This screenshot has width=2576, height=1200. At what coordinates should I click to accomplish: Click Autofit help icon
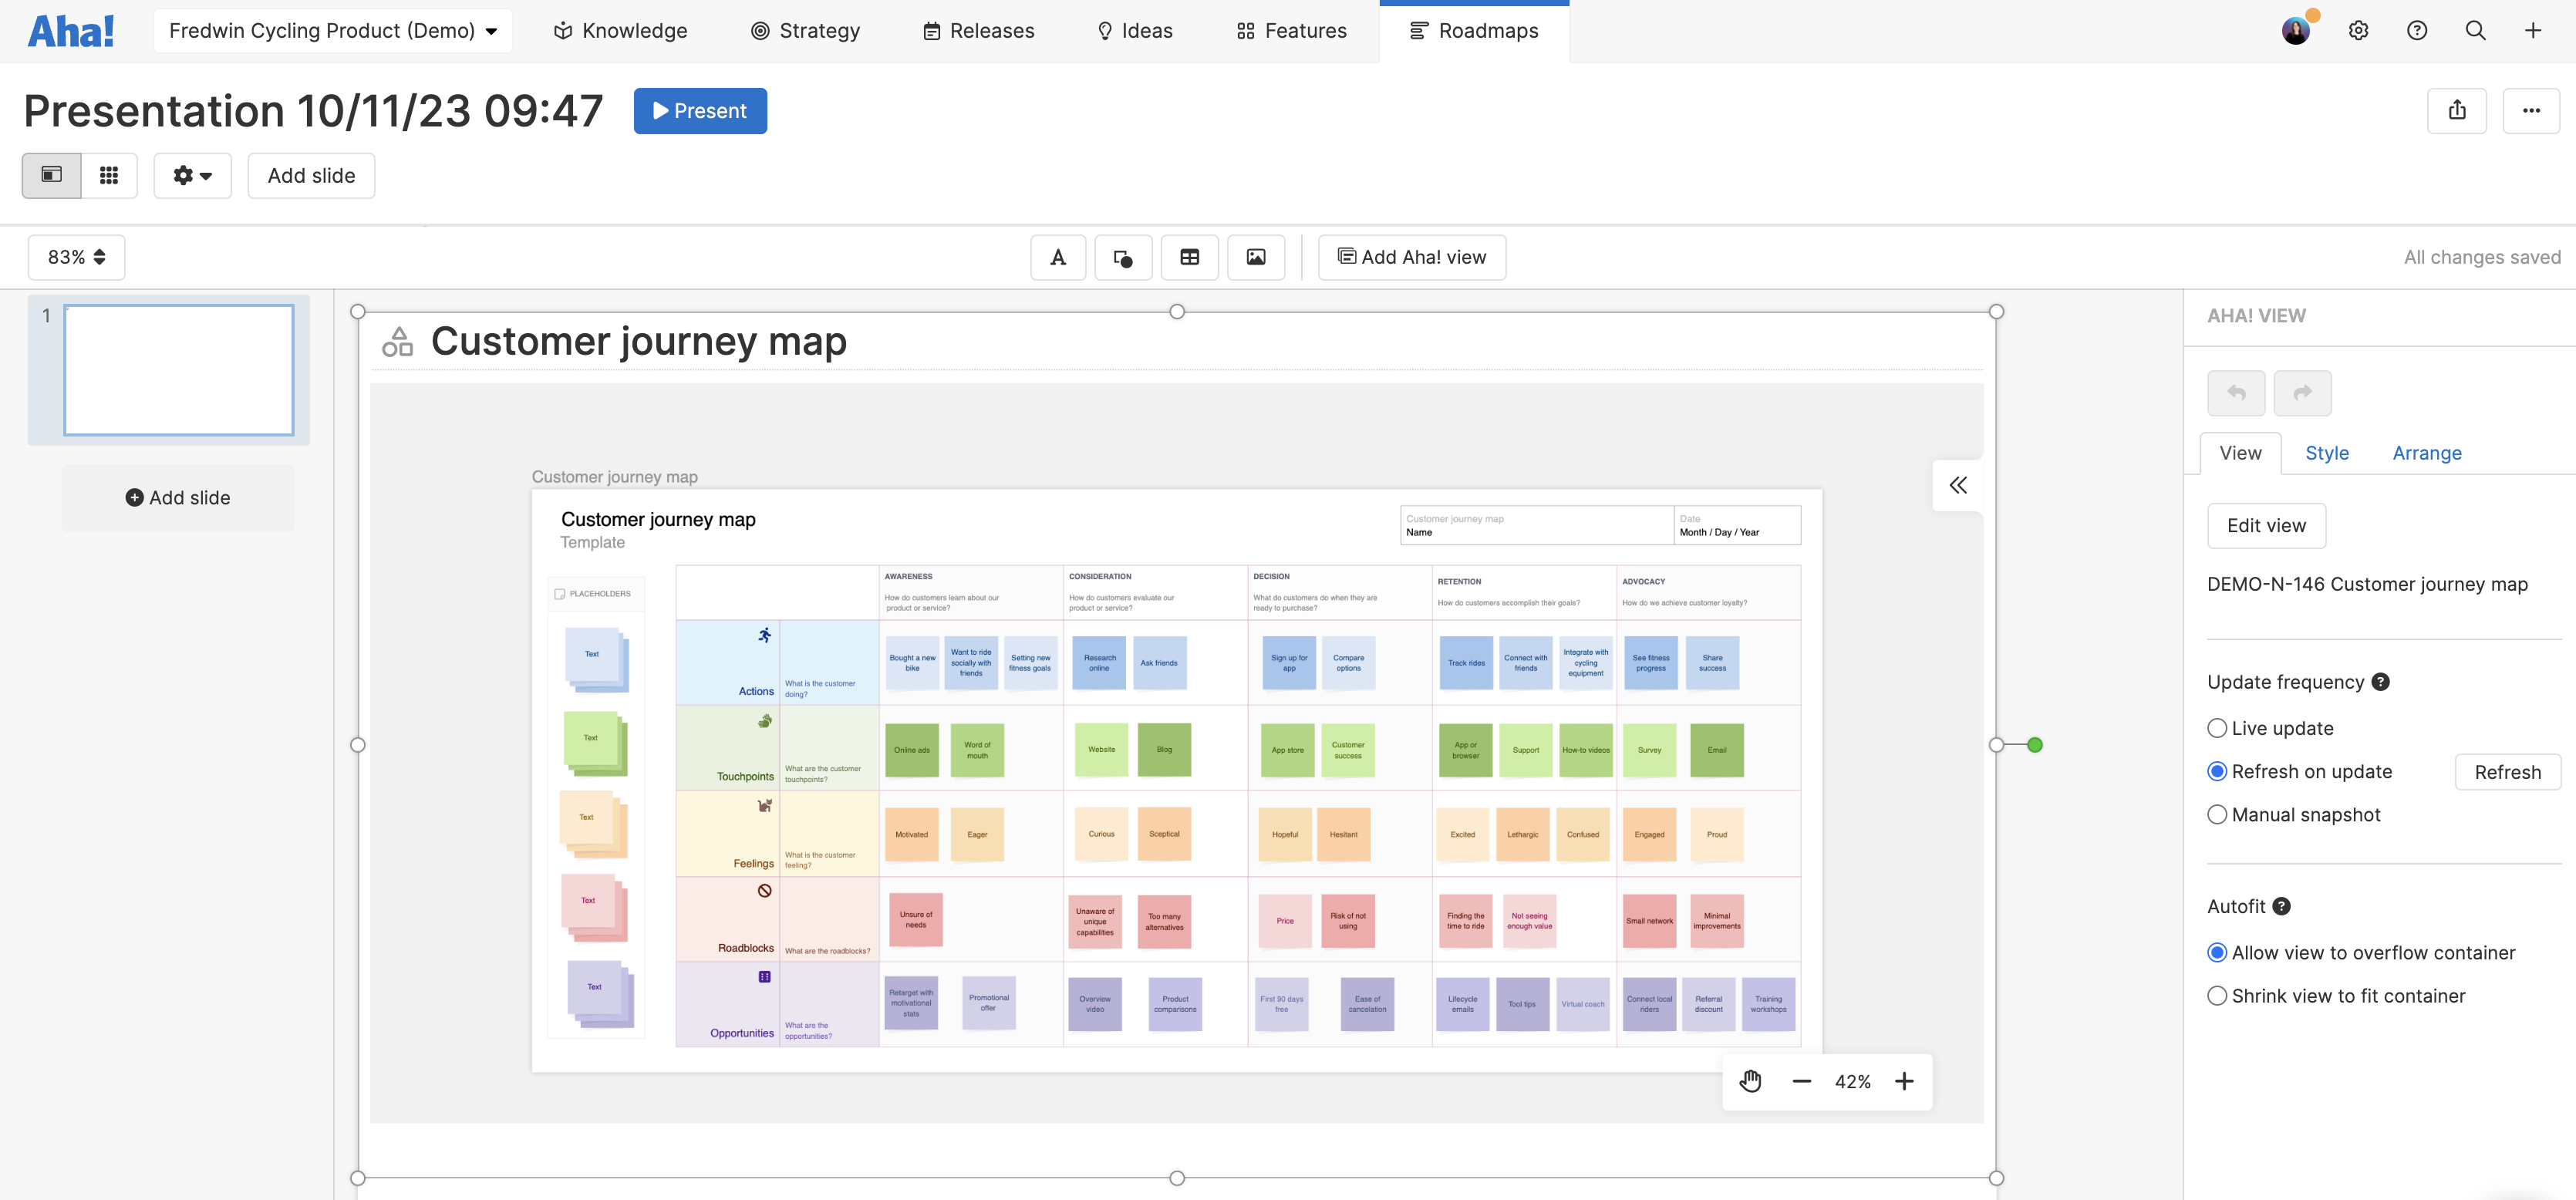[2281, 906]
